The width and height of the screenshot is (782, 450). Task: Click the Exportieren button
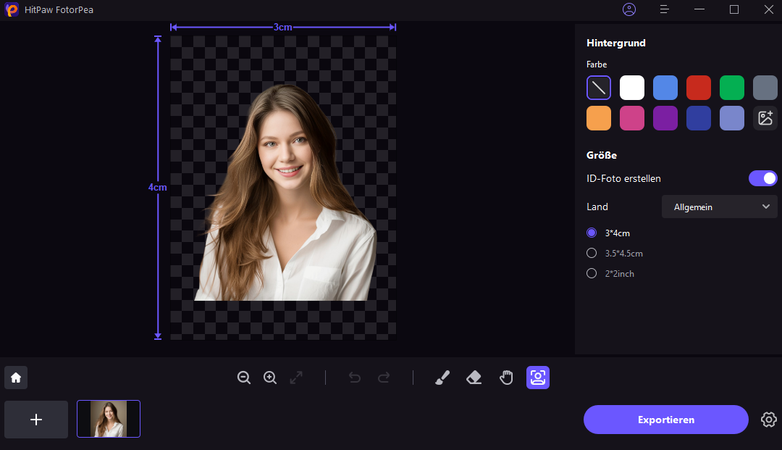coord(665,419)
